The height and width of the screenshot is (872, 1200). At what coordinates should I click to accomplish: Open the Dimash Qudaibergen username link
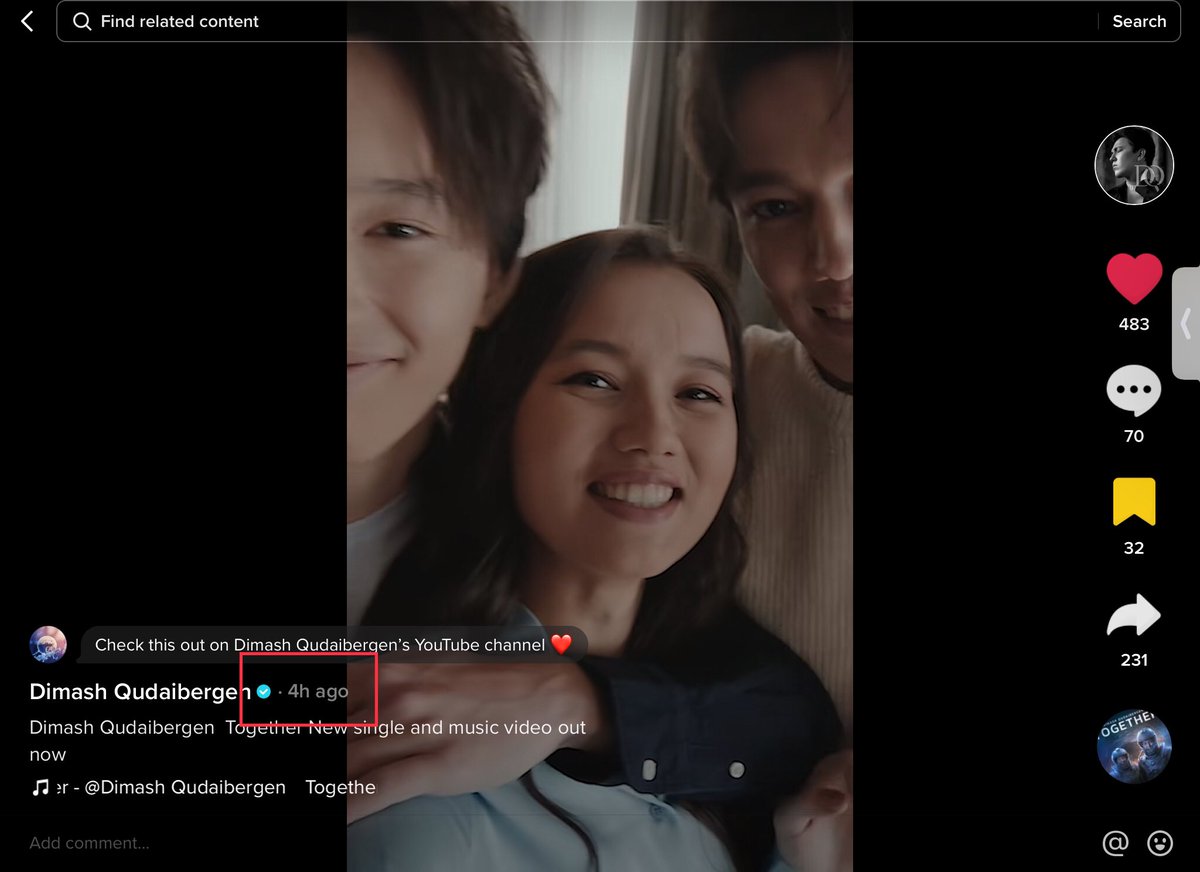[x=140, y=691]
